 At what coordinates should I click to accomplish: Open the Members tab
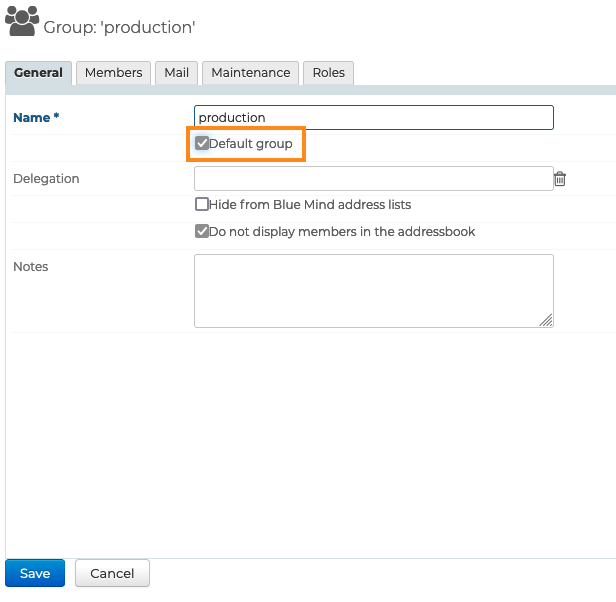tap(113, 73)
